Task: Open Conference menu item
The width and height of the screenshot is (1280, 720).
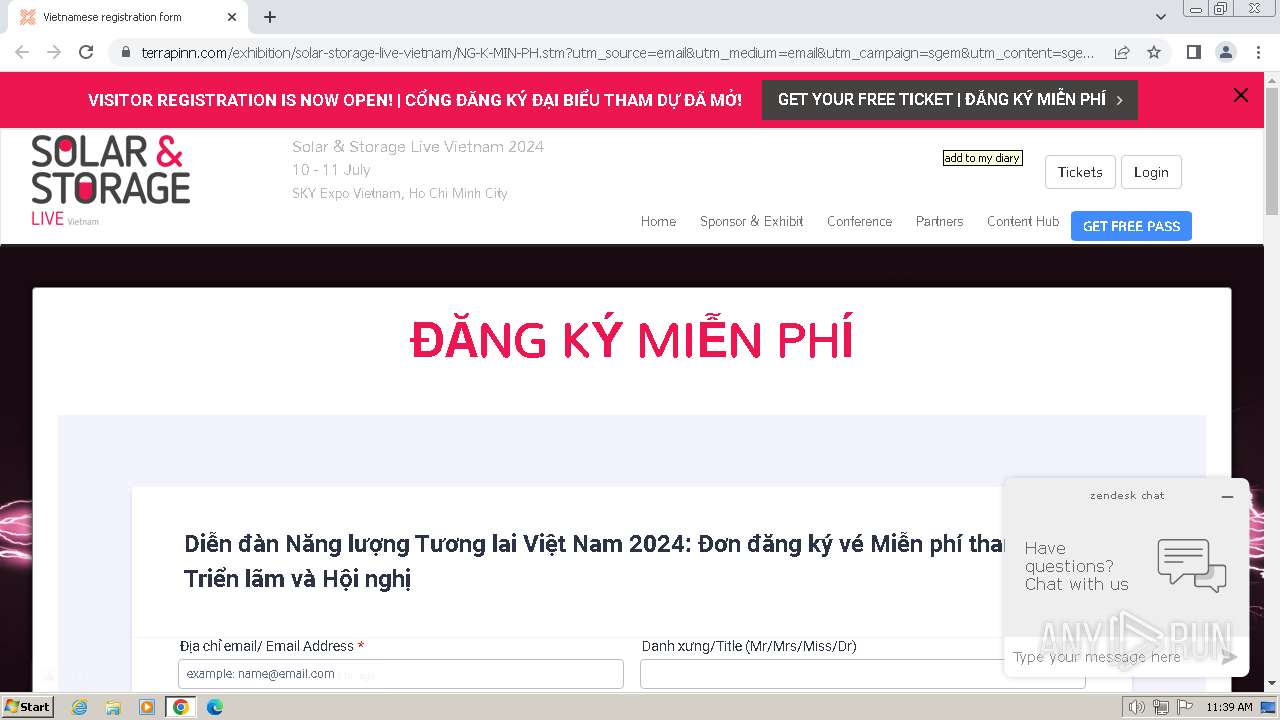Action: pyautogui.click(x=859, y=221)
